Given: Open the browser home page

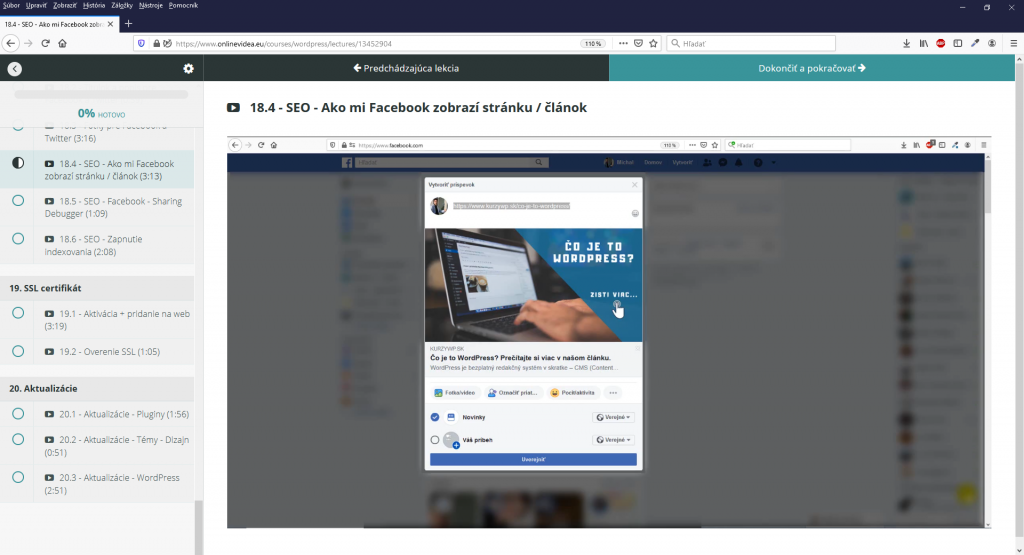Looking at the screenshot, I should pos(63,43).
